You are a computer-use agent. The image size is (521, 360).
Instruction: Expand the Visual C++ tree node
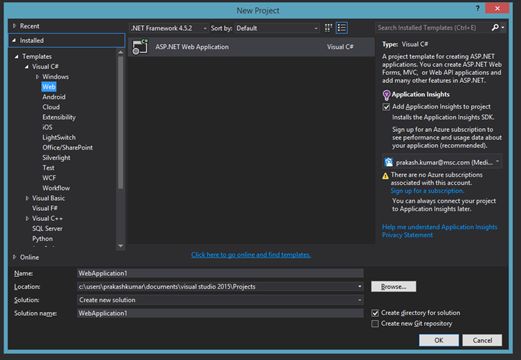27,218
